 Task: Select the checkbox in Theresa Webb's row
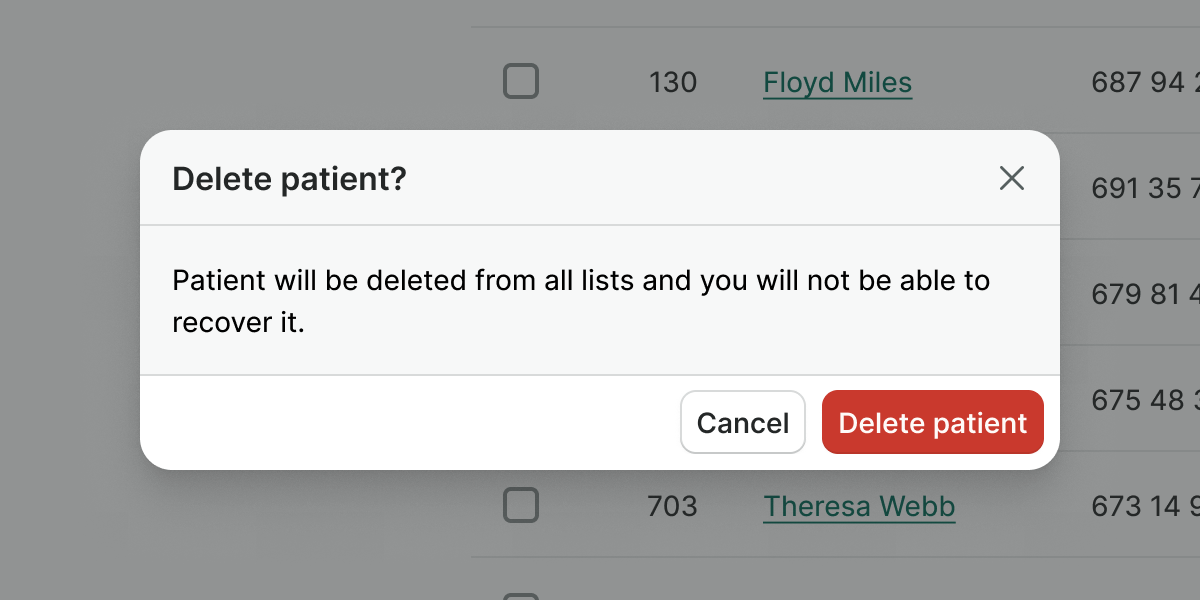tap(520, 505)
